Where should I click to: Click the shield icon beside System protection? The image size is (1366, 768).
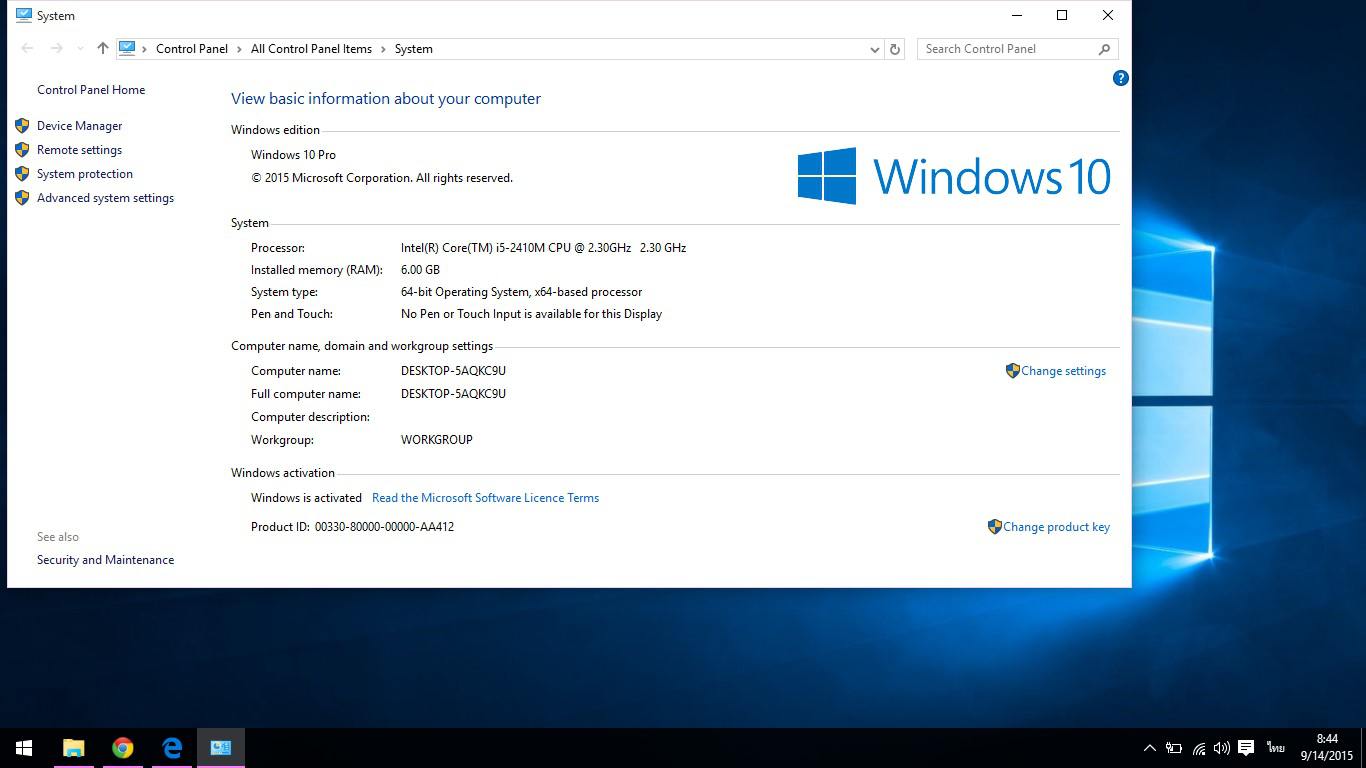tap(22, 174)
